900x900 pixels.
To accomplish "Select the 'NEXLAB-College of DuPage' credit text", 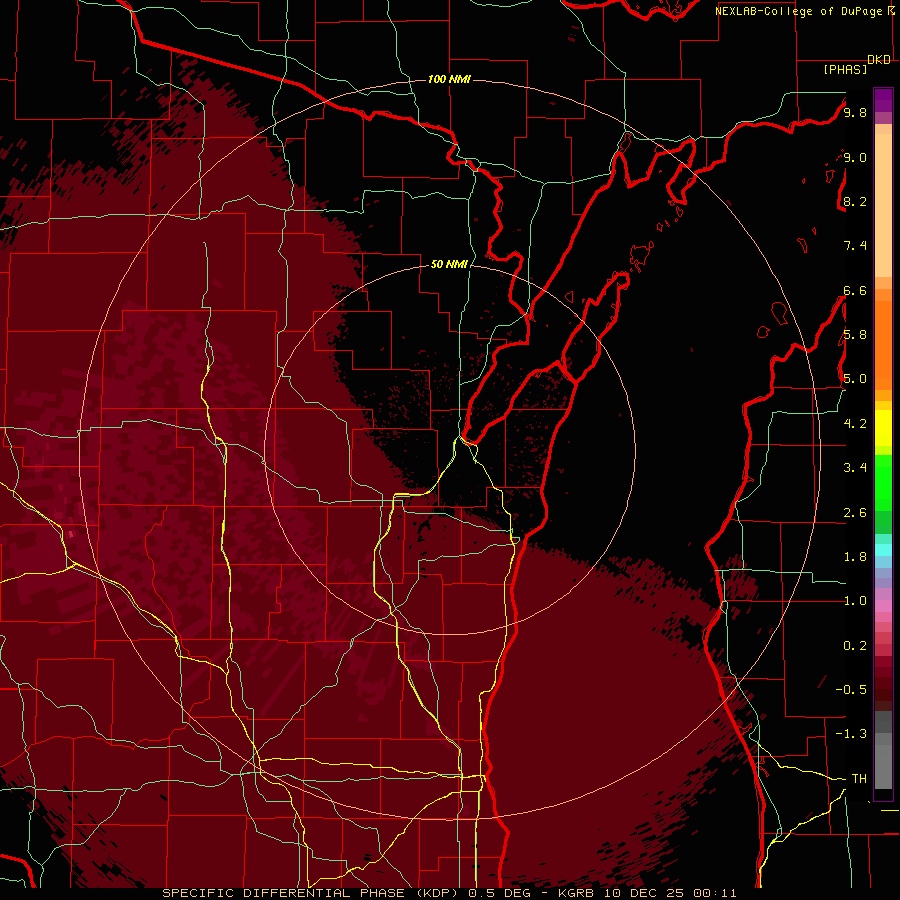I will pos(800,11).
